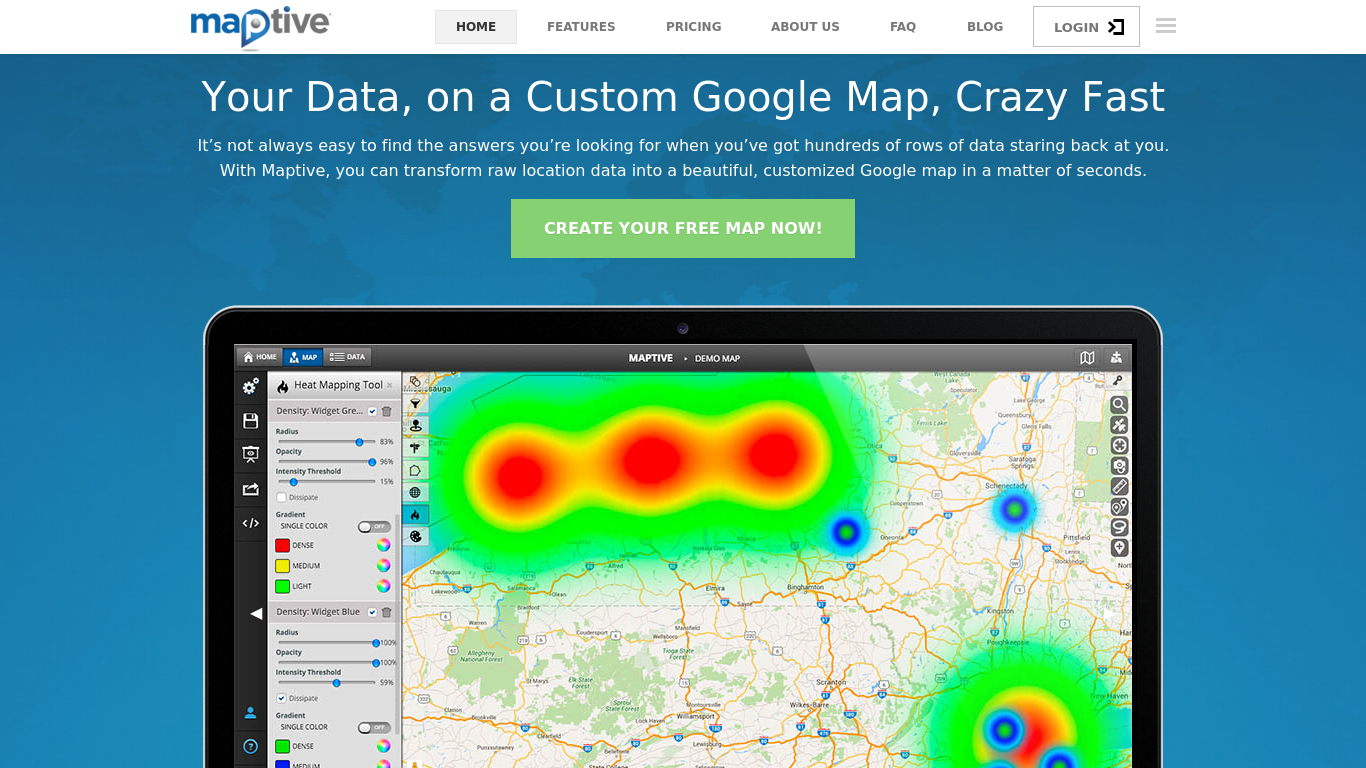Uncheck the Density: Widget Blue checkbox
This screenshot has width=1366, height=768.
tap(372, 612)
